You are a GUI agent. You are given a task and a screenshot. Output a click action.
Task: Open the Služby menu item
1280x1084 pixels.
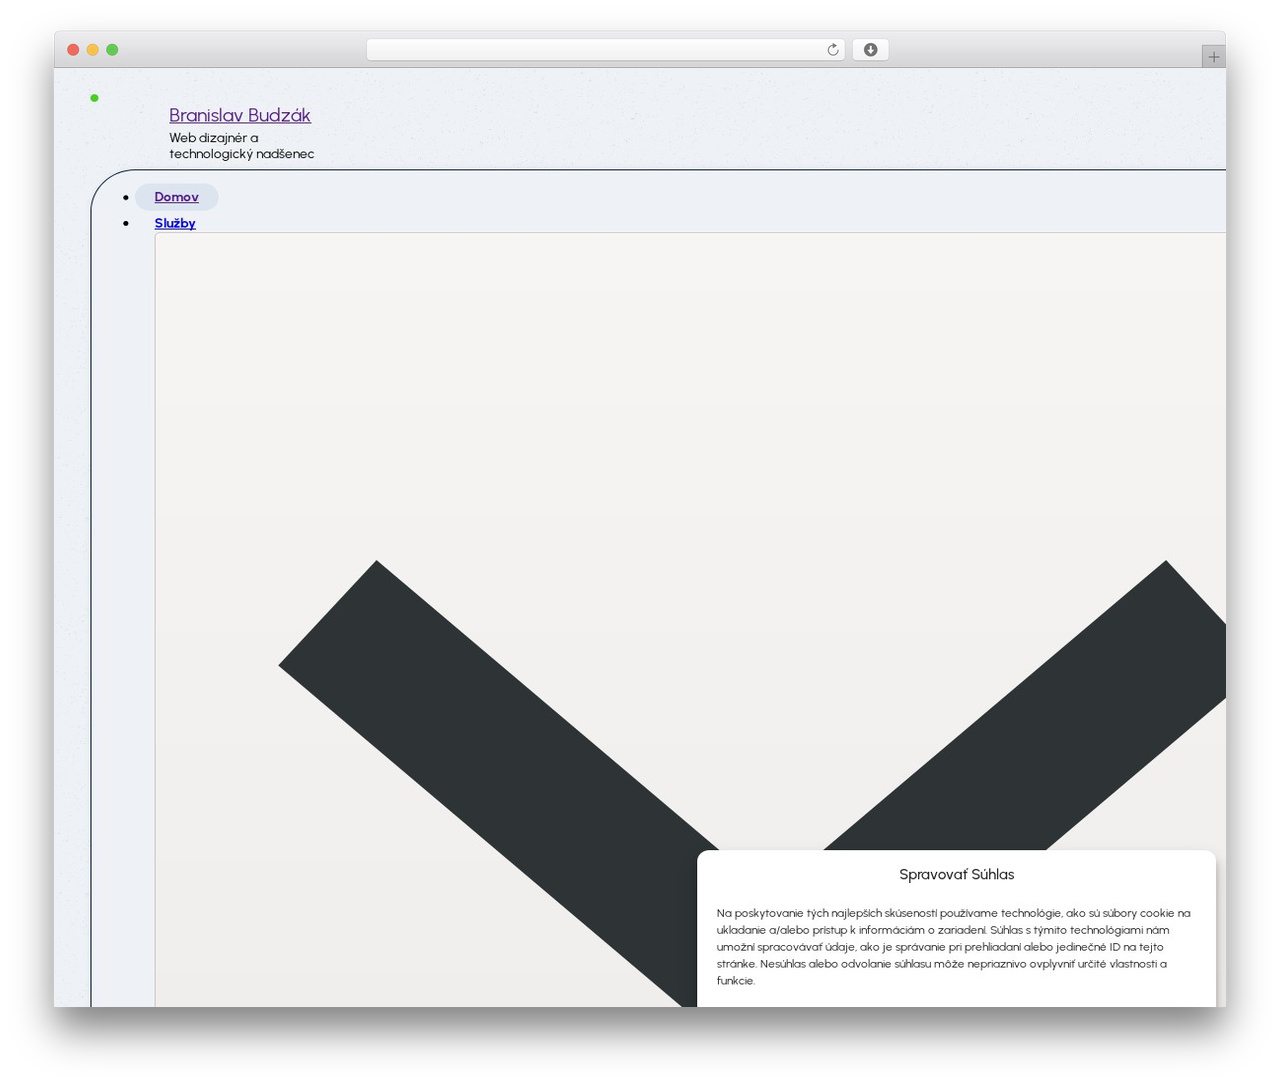(x=175, y=223)
